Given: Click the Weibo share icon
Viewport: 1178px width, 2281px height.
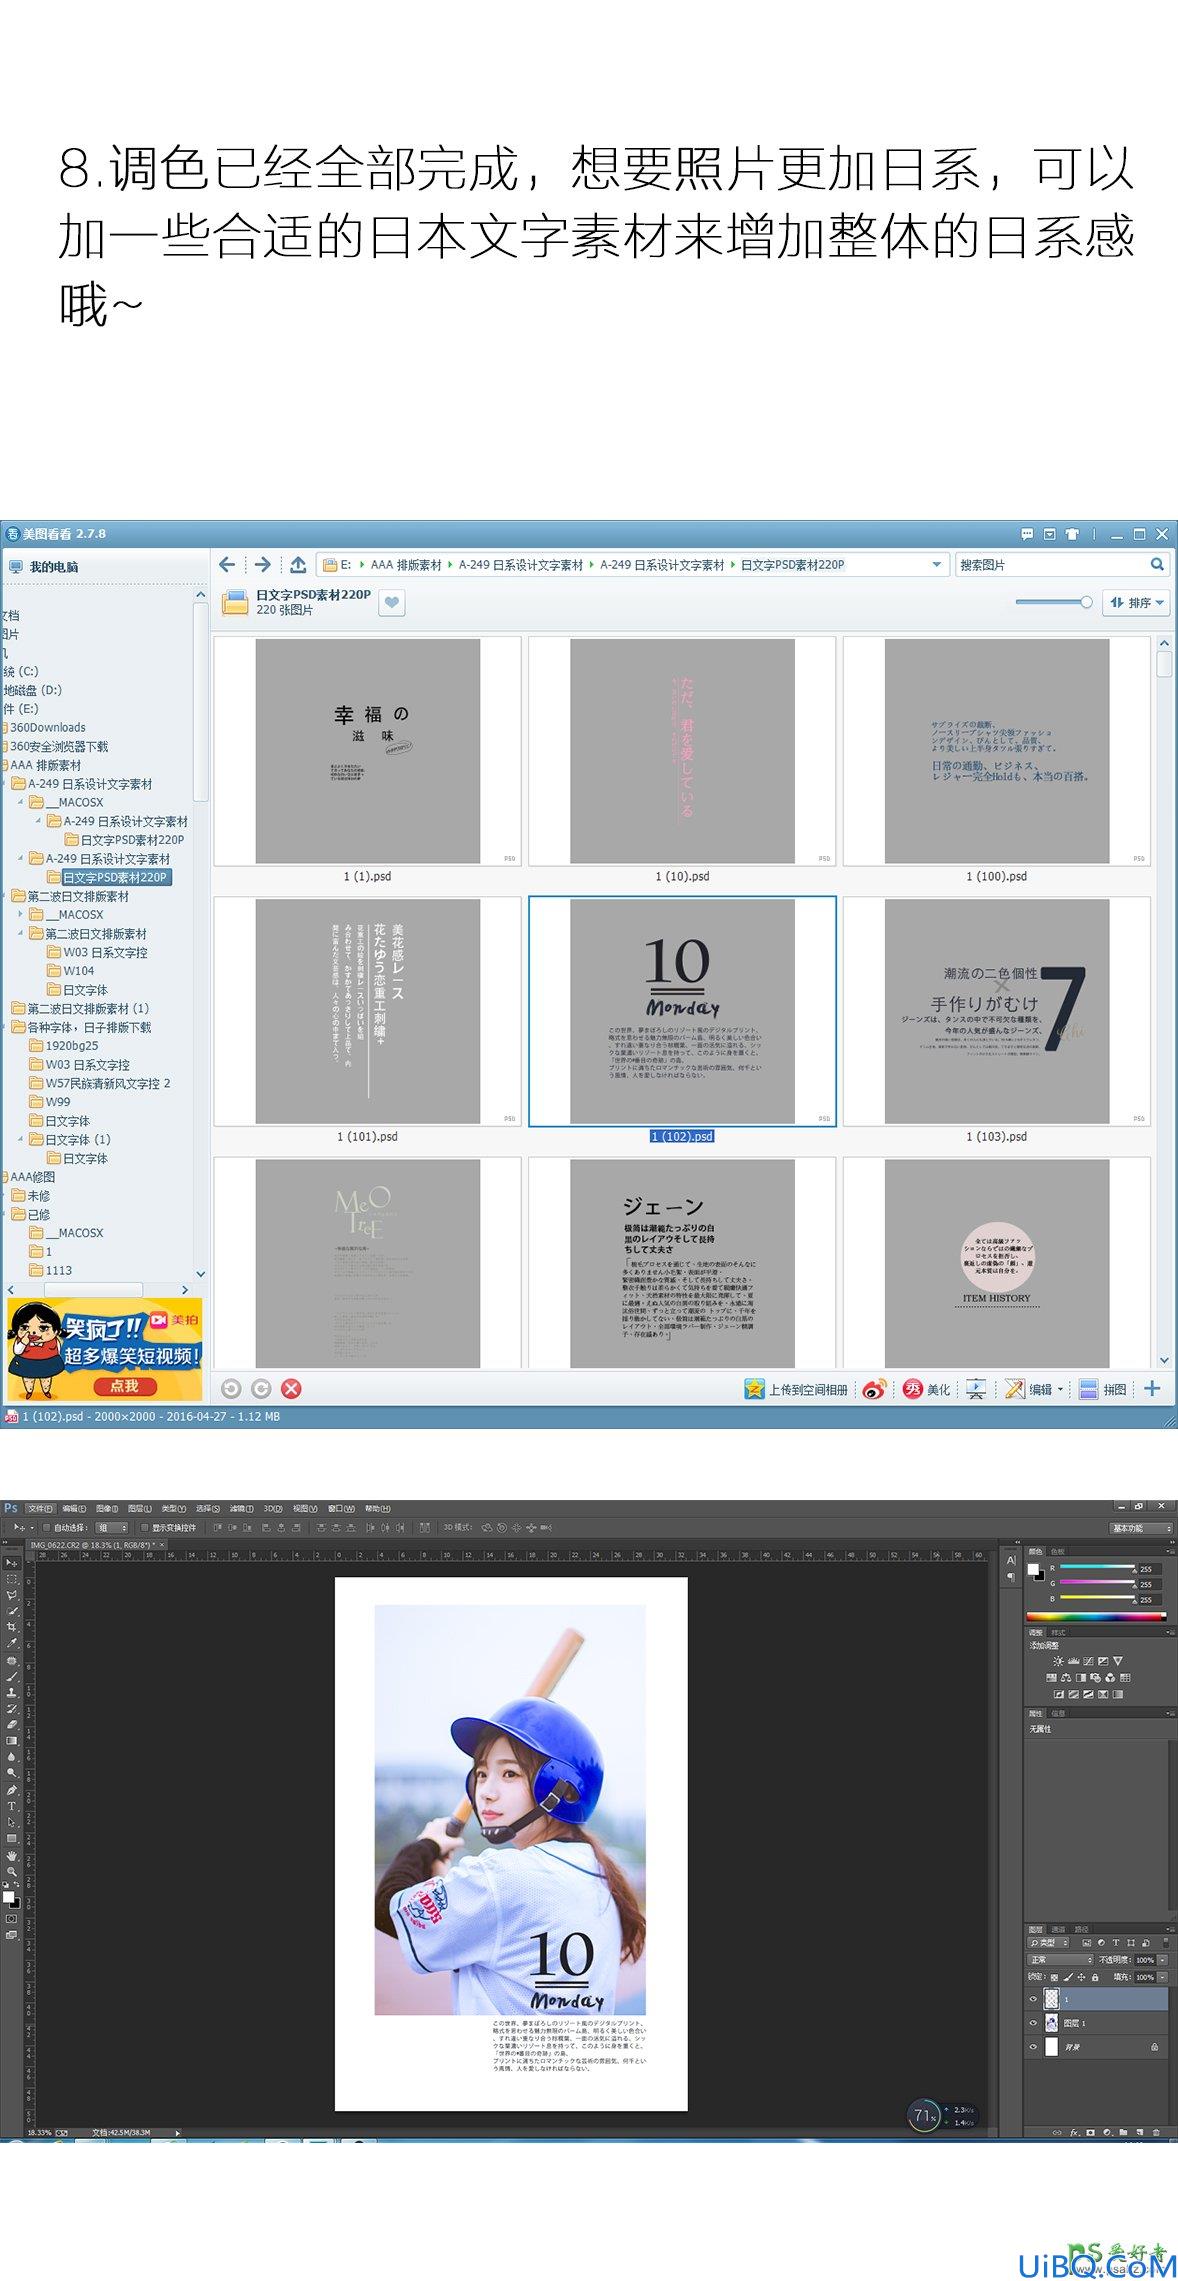Looking at the screenshot, I should click(874, 1390).
